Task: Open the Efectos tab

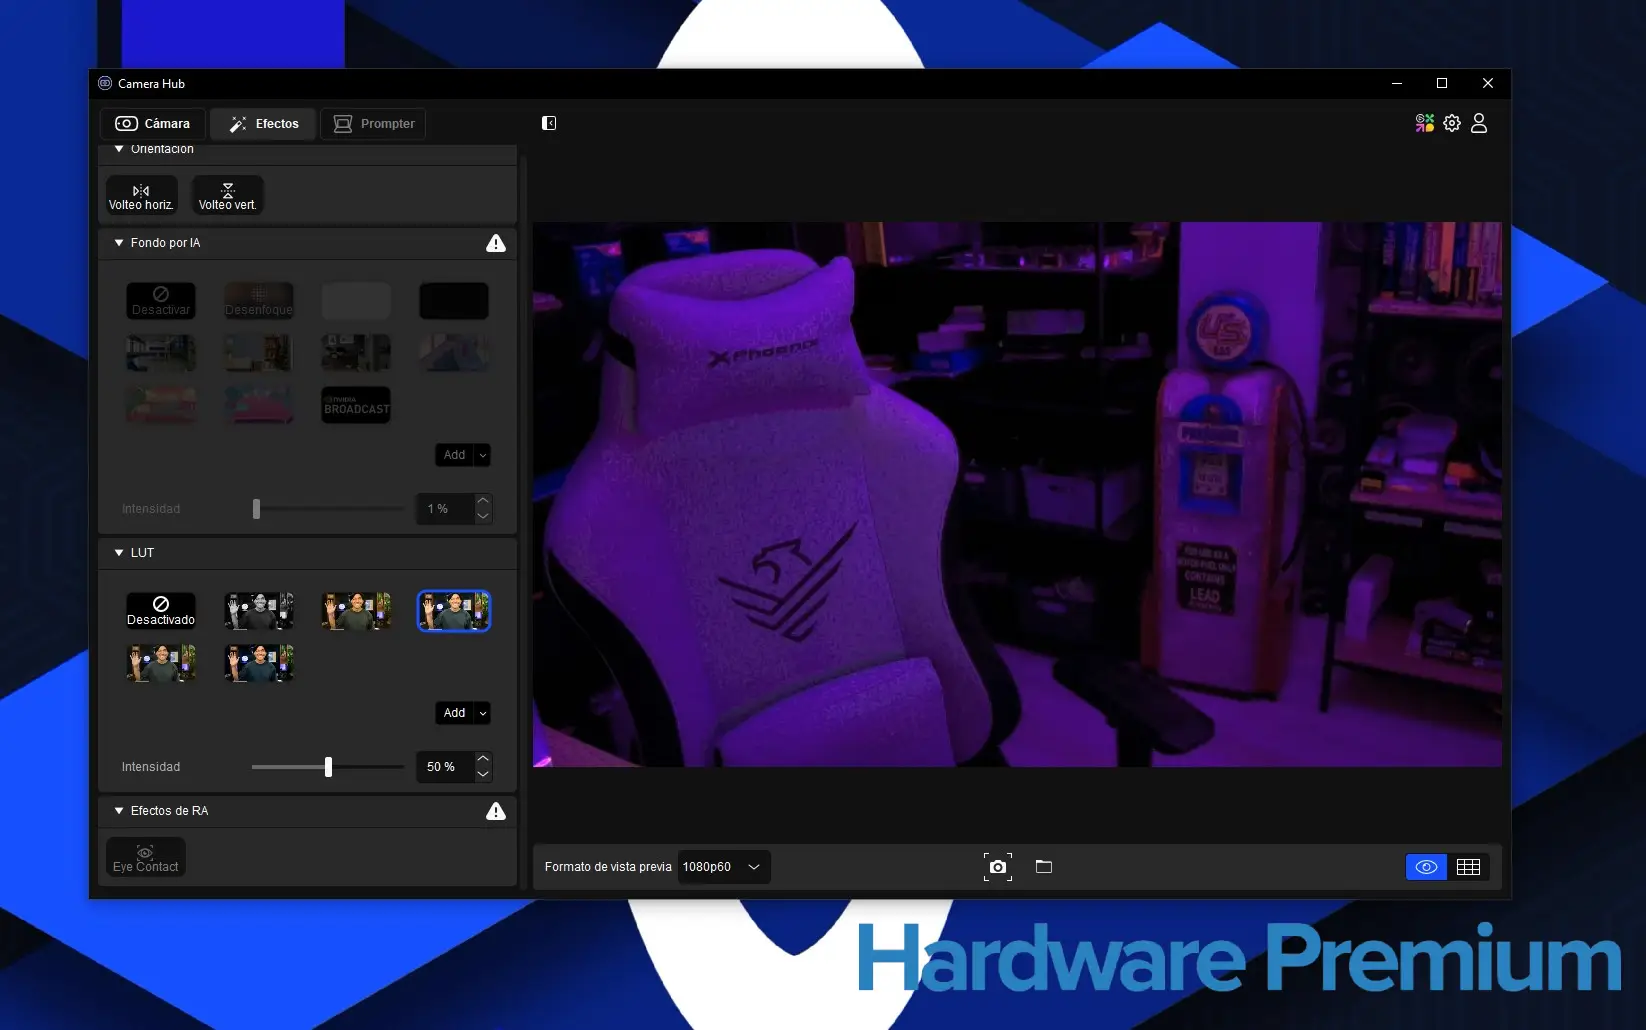Action: pos(264,124)
